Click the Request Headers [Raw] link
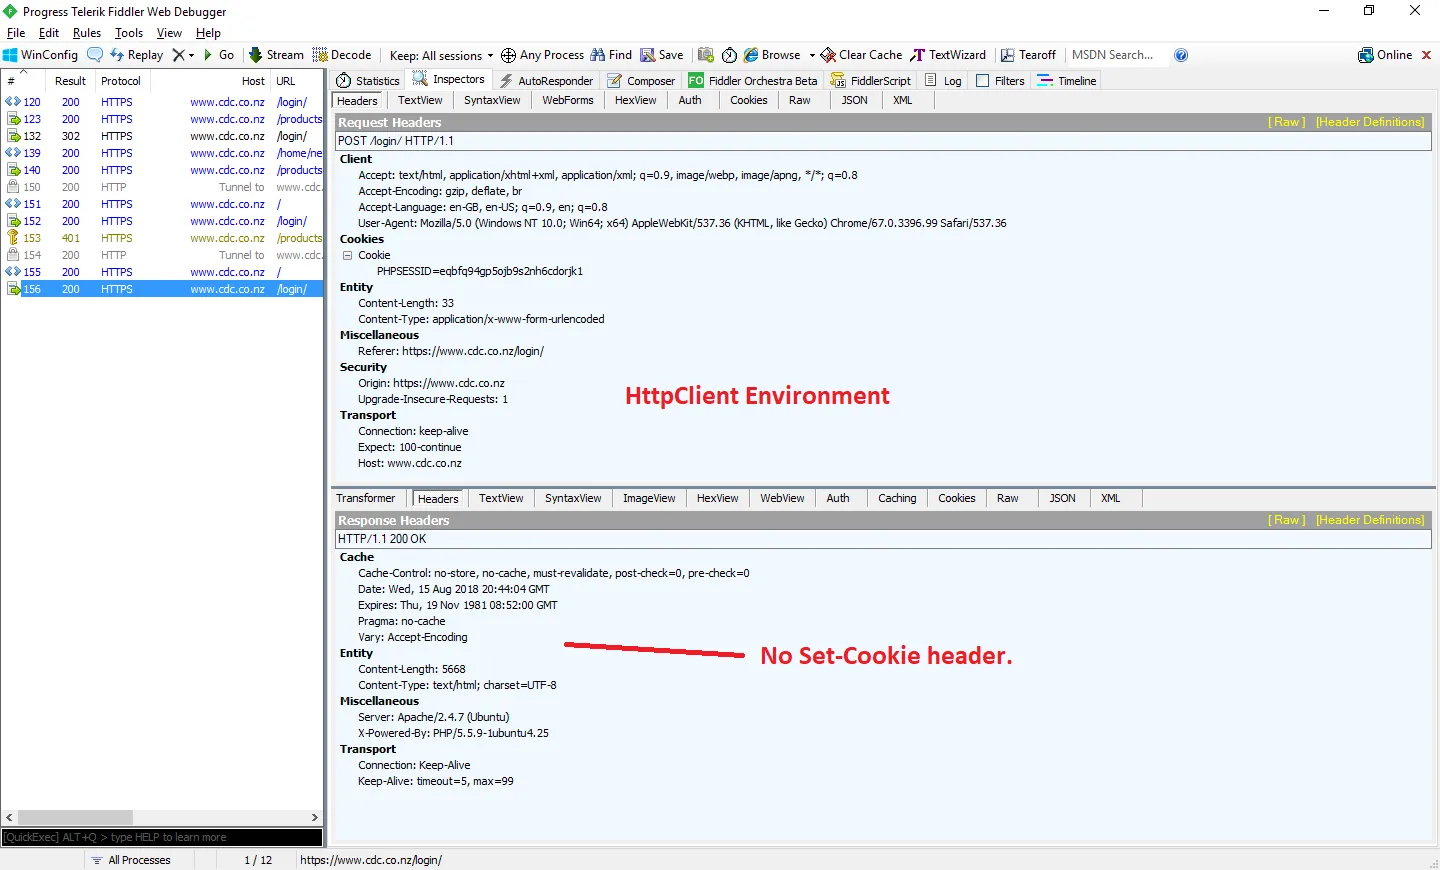This screenshot has width=1440, height=870. [x=1287, y=122]
